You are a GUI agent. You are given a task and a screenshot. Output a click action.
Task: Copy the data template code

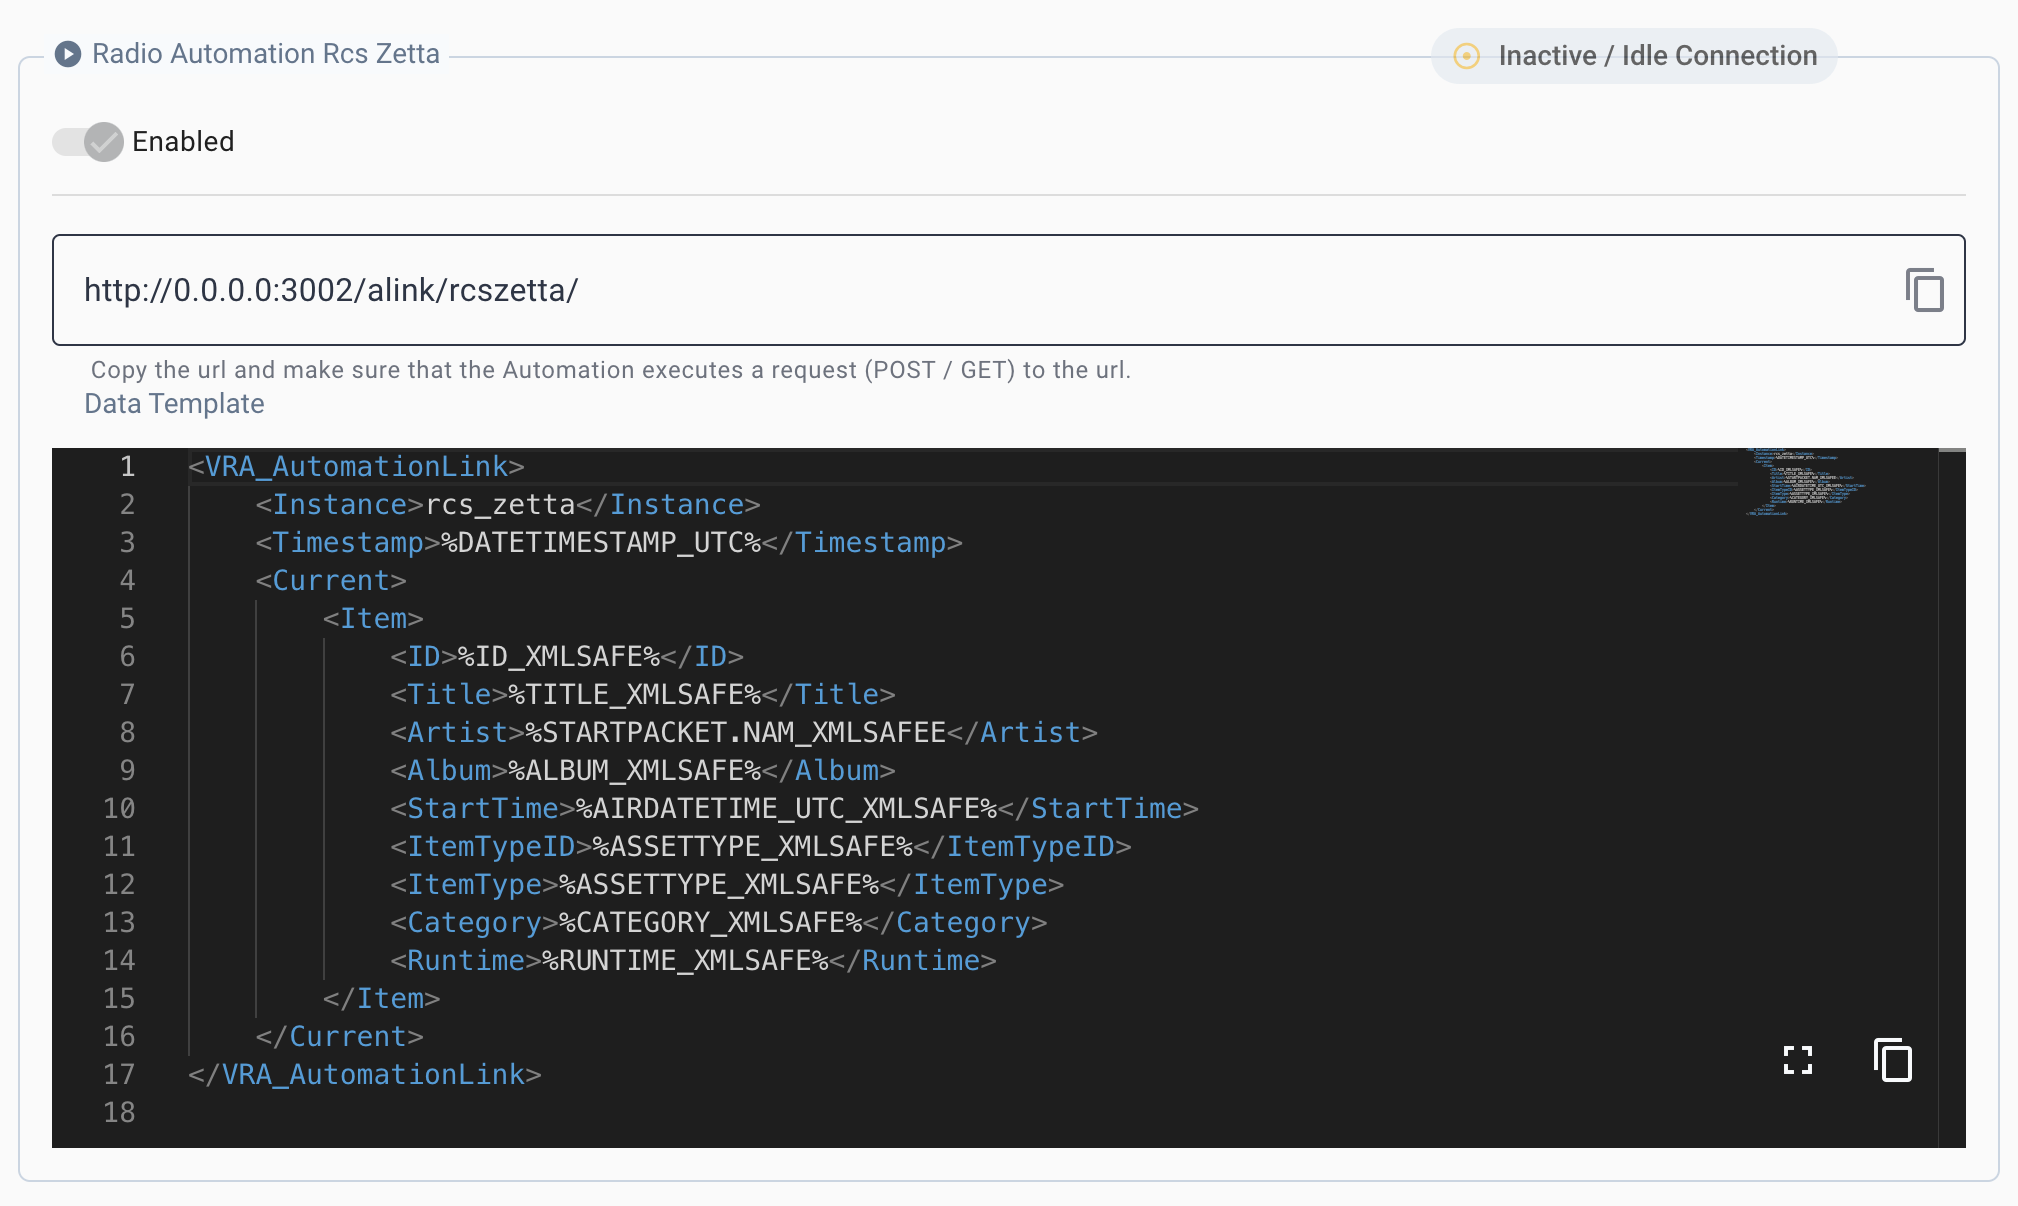tap(1892, 1060)
